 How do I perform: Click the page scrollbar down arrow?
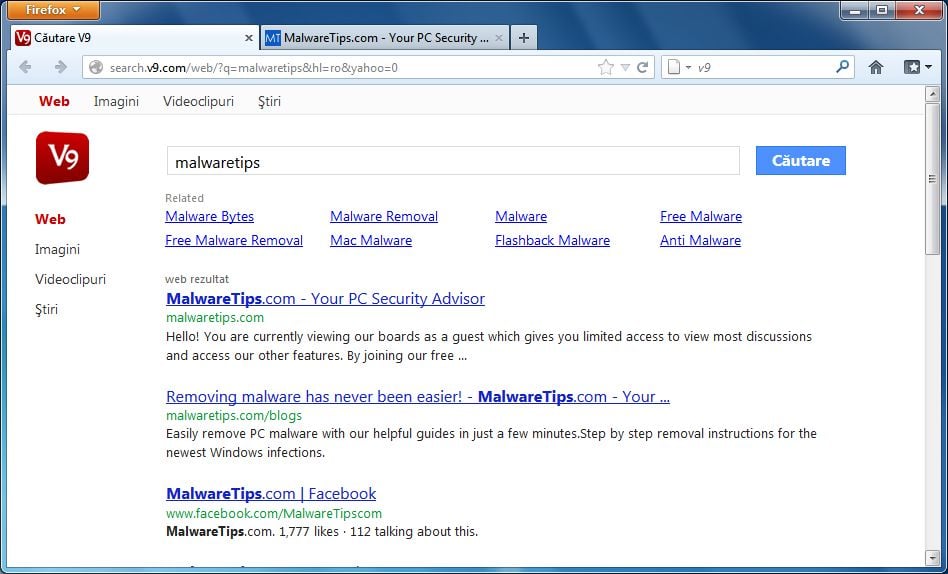(932, 557)
